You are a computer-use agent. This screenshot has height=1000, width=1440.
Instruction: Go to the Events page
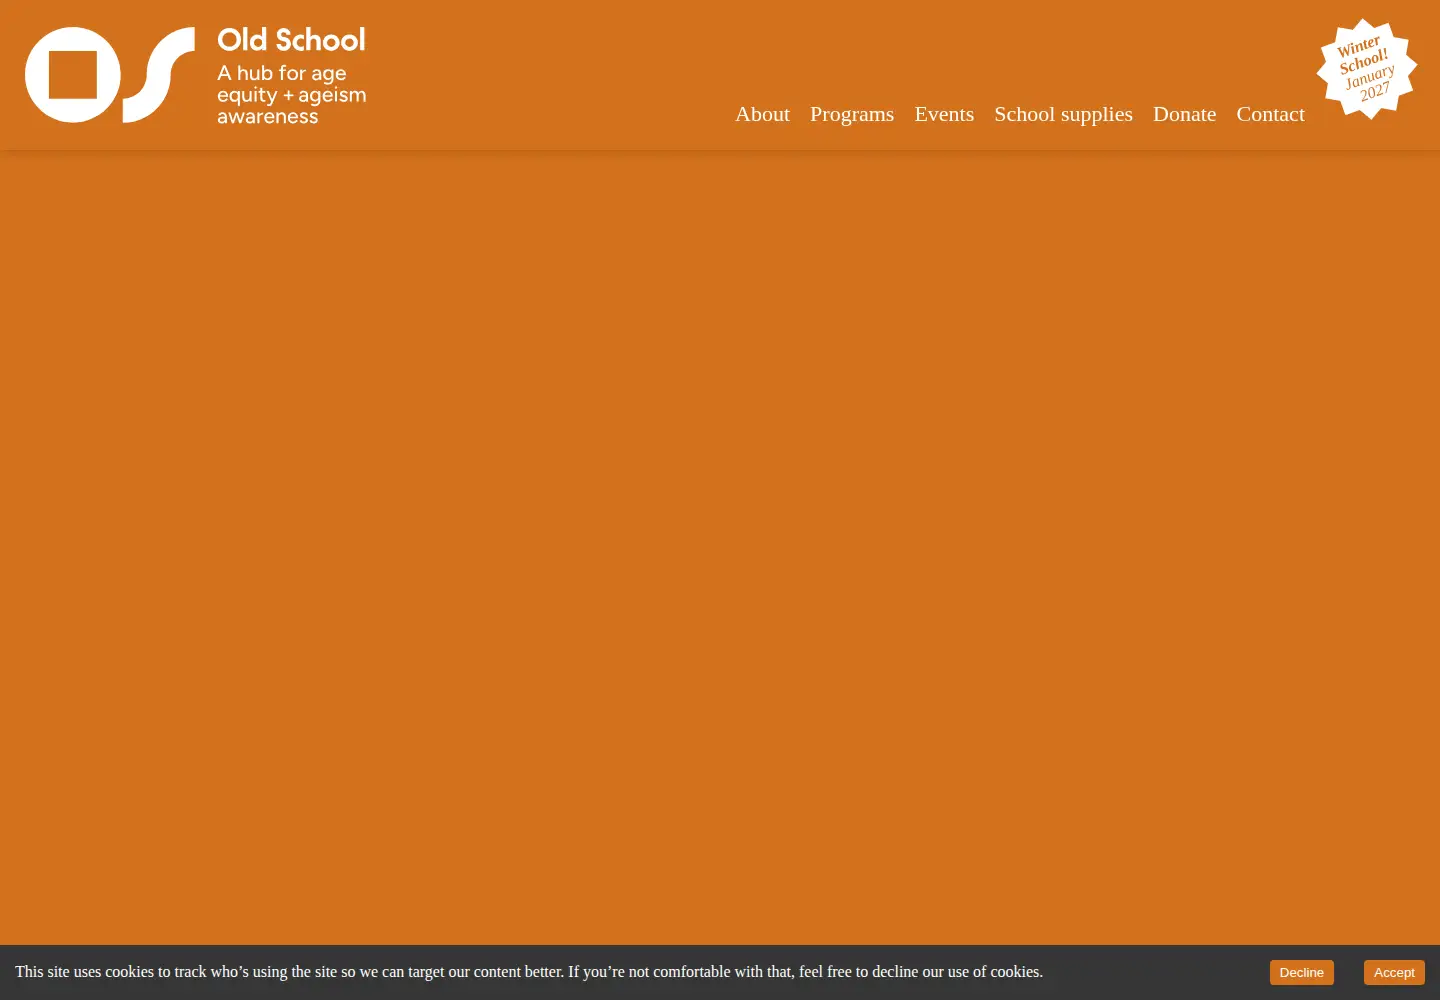pyautogui.click(x=944, y=114)
